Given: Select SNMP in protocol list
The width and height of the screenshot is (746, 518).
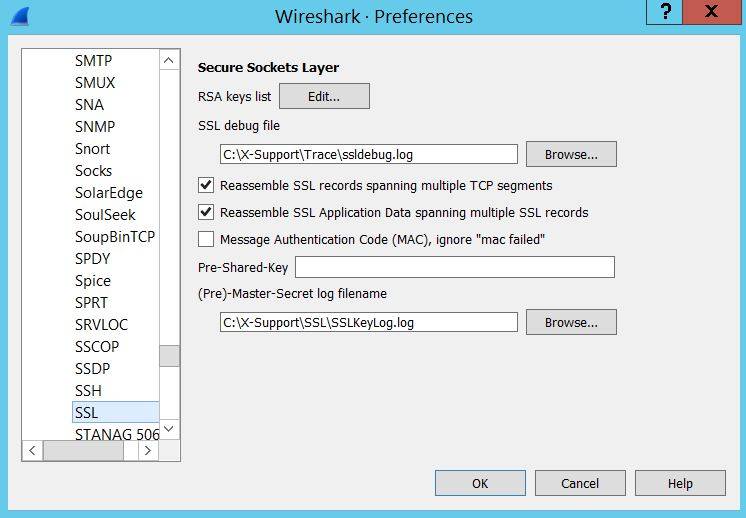Looking at the screenshot, I should 95,127.
